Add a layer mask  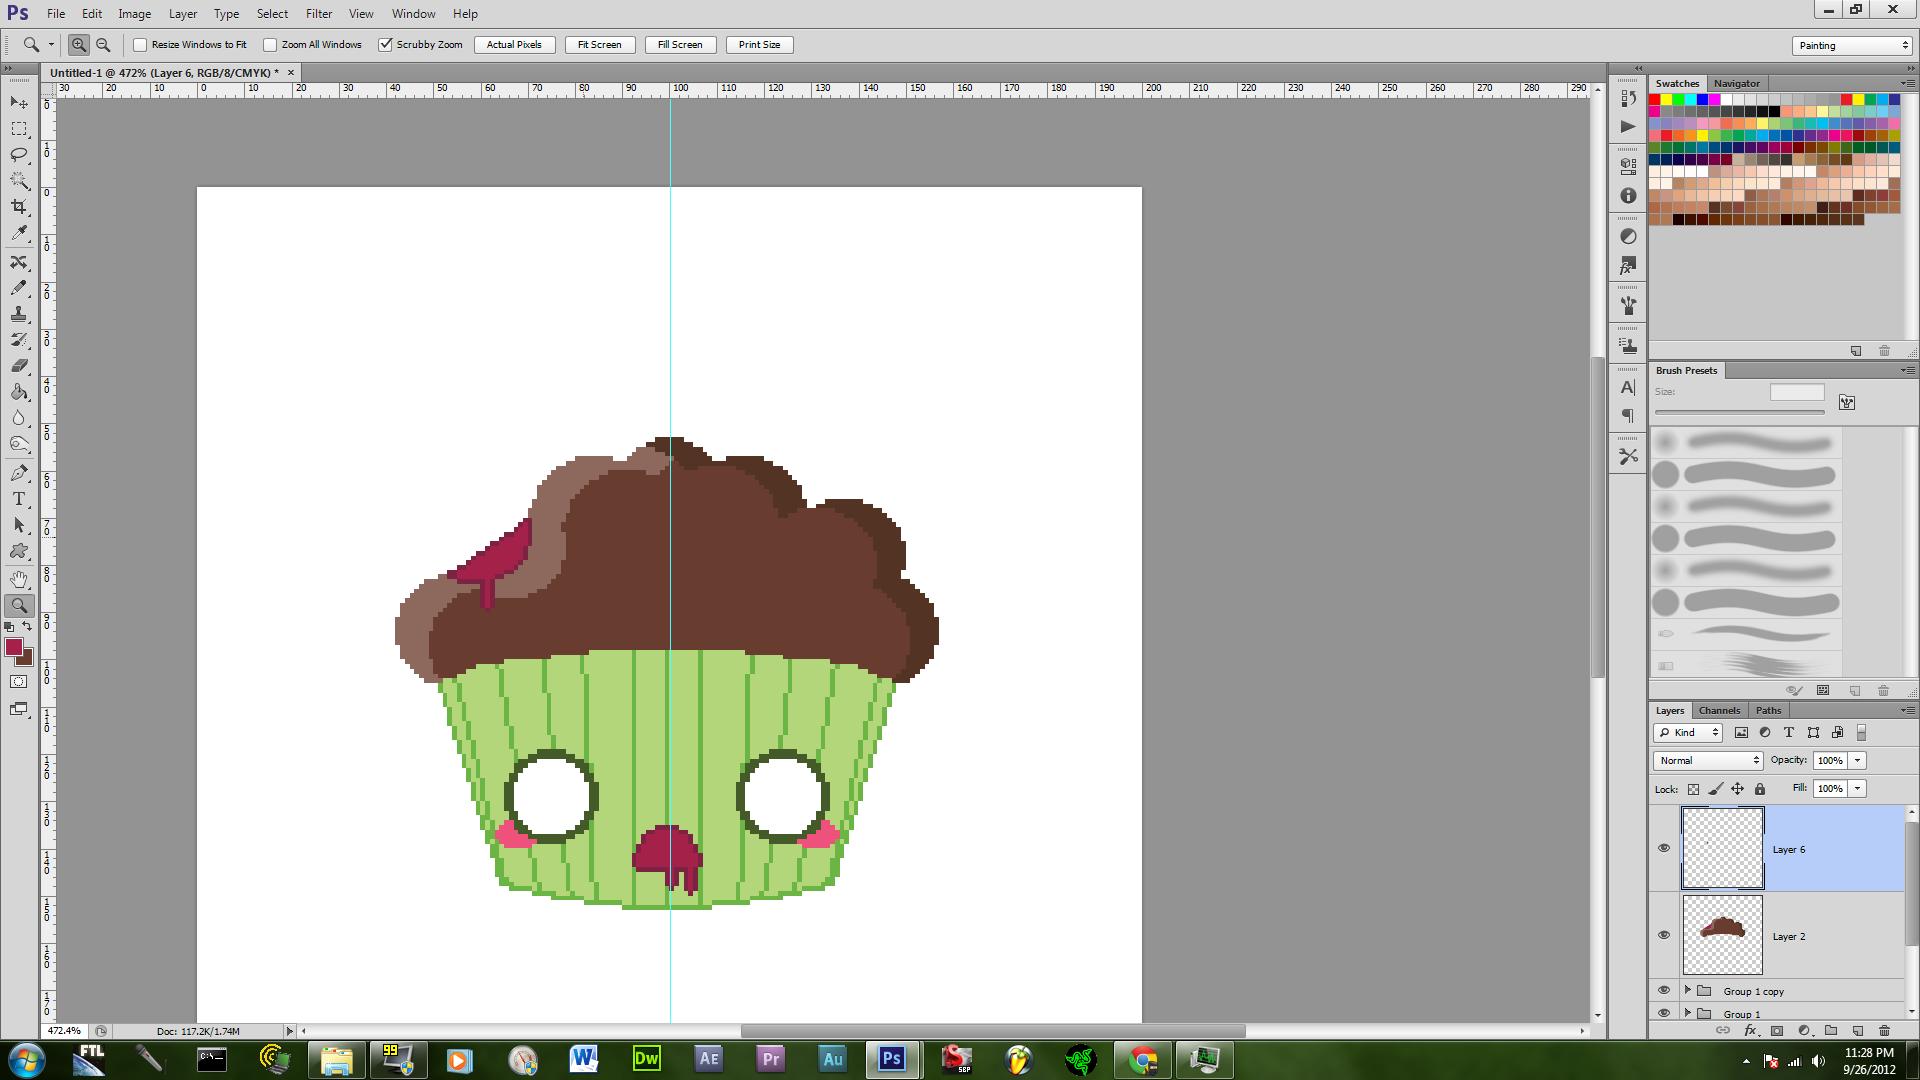tap(1777, 1030)
